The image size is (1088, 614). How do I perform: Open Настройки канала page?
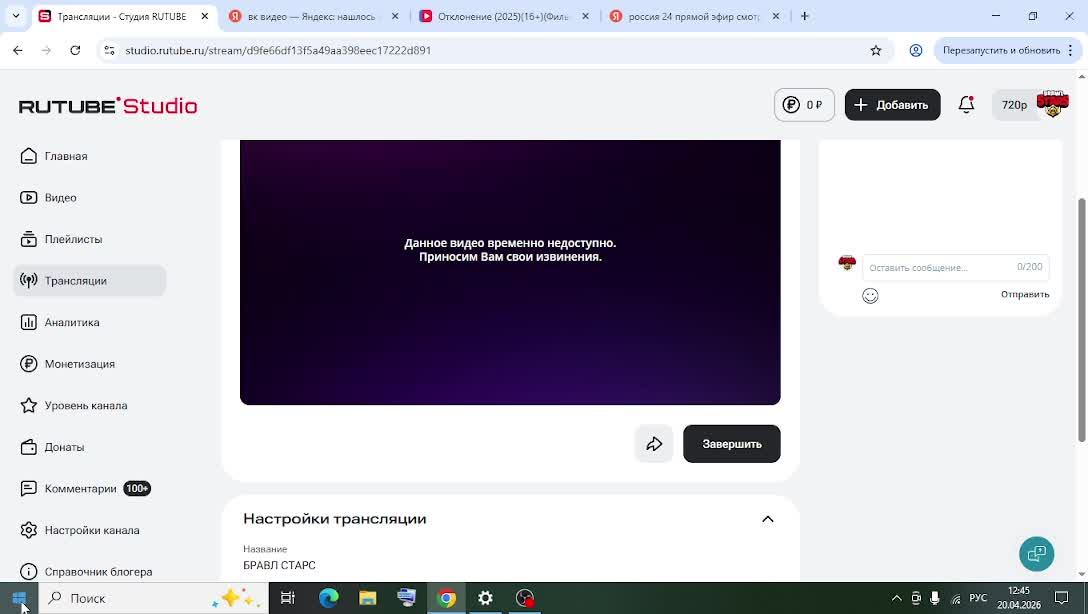[90, 531]
